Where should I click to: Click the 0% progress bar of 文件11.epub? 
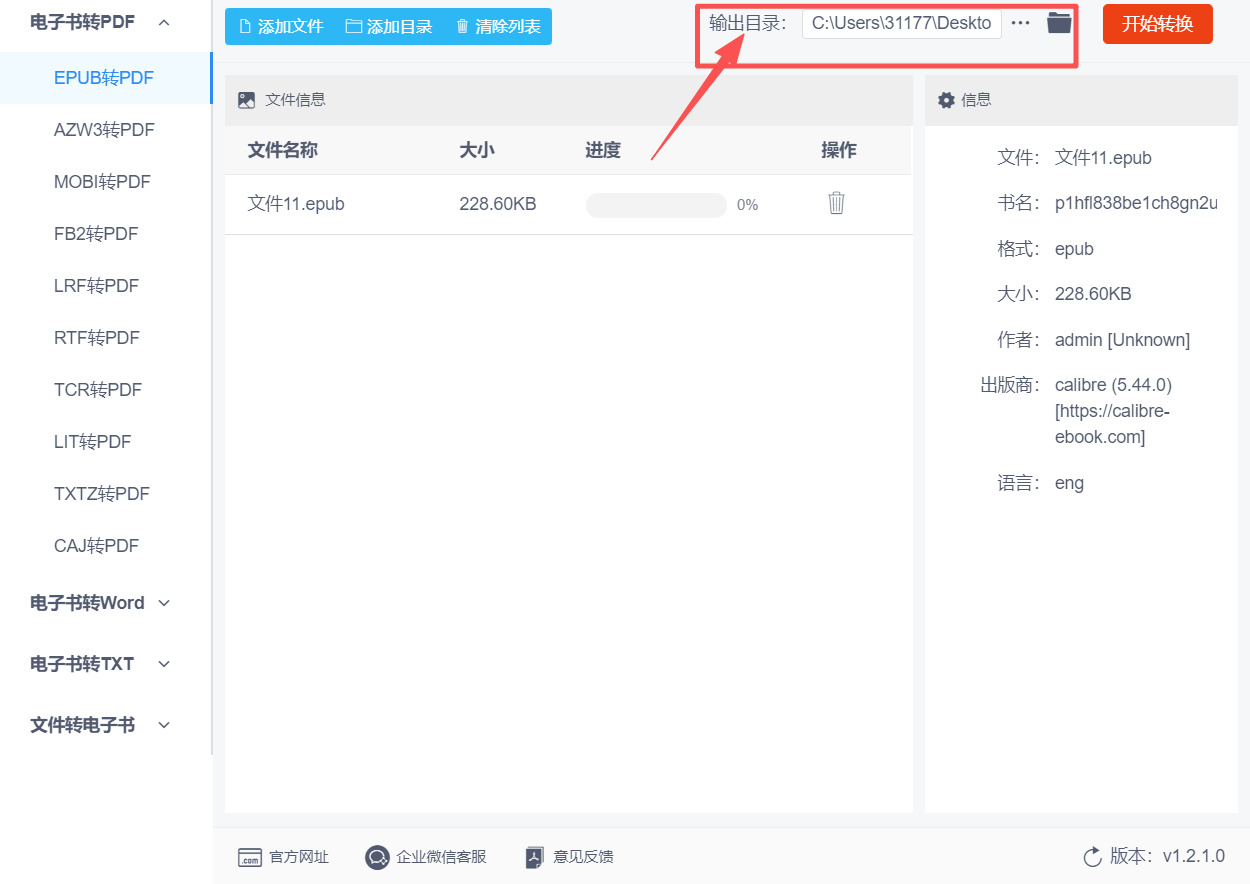point(656,204)
